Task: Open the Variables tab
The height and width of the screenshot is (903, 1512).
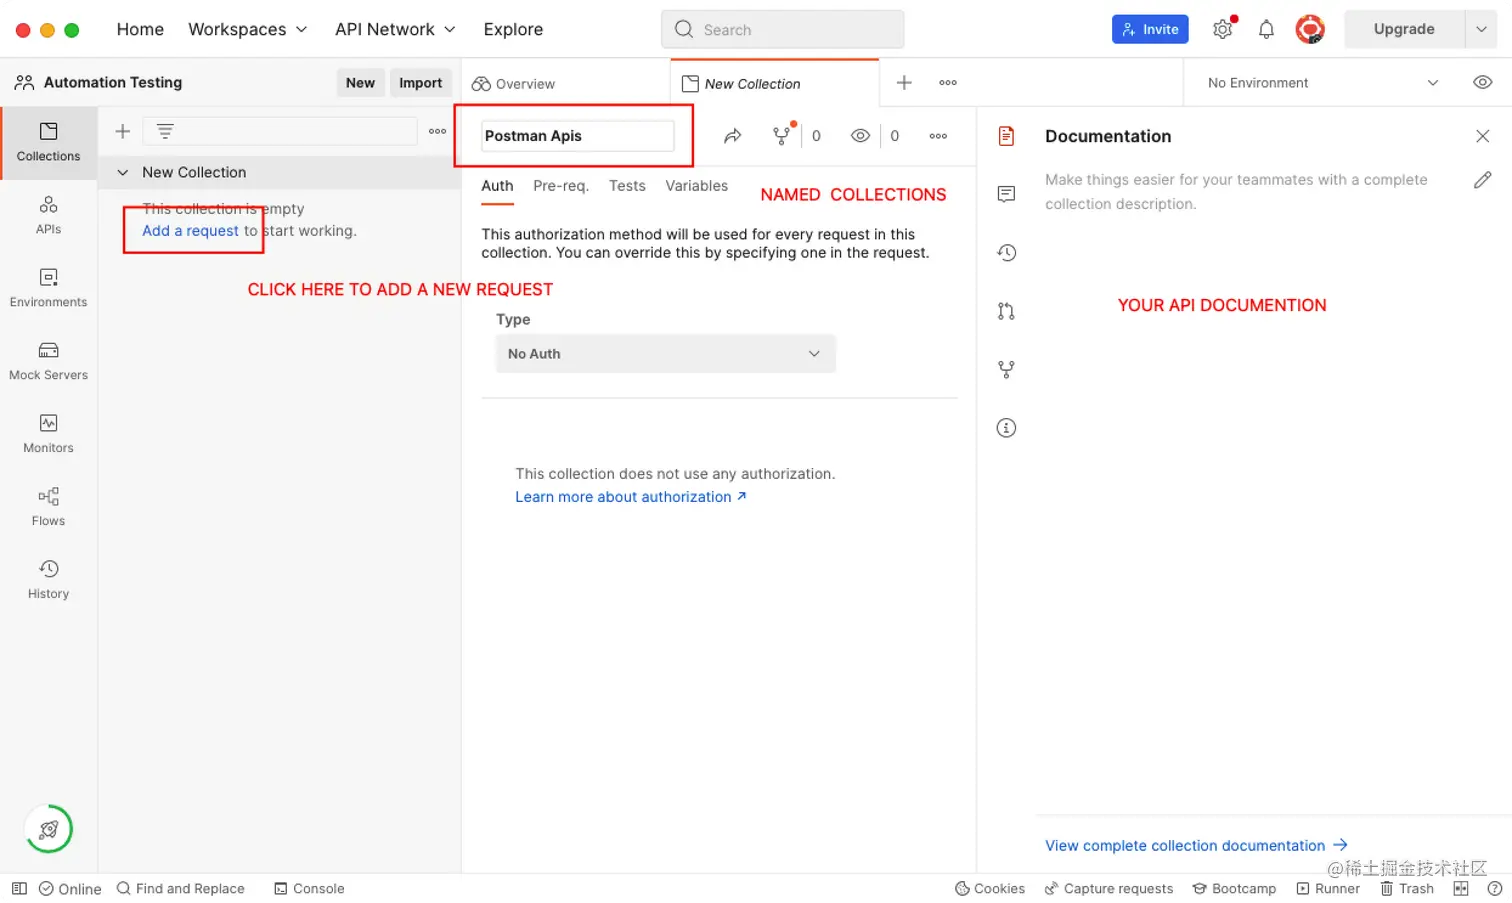Action: tap(697, 186)
